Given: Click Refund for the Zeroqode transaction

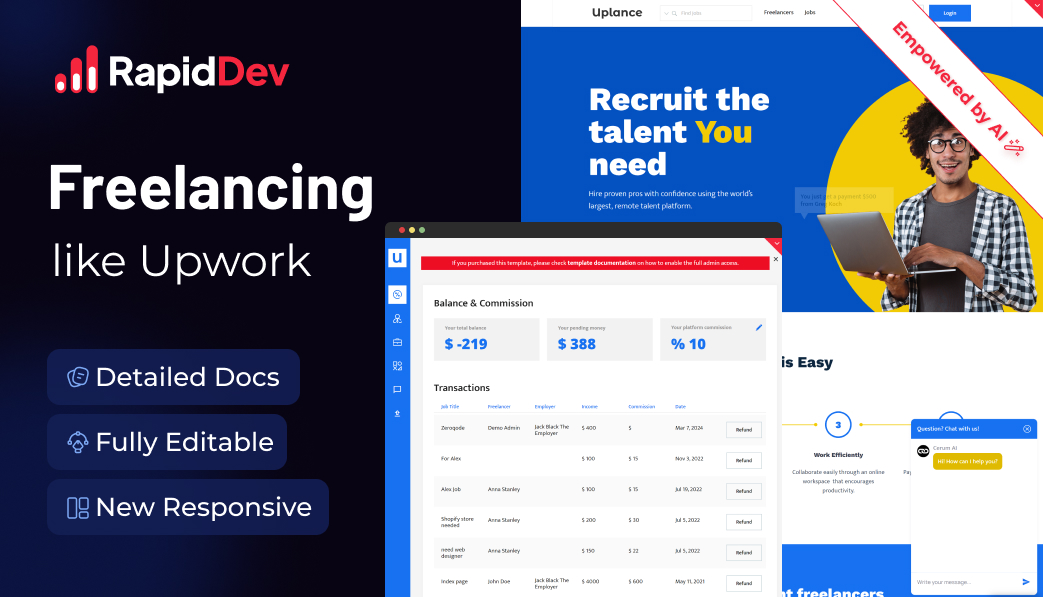Looking at the screenshot, I should (743, 429).
